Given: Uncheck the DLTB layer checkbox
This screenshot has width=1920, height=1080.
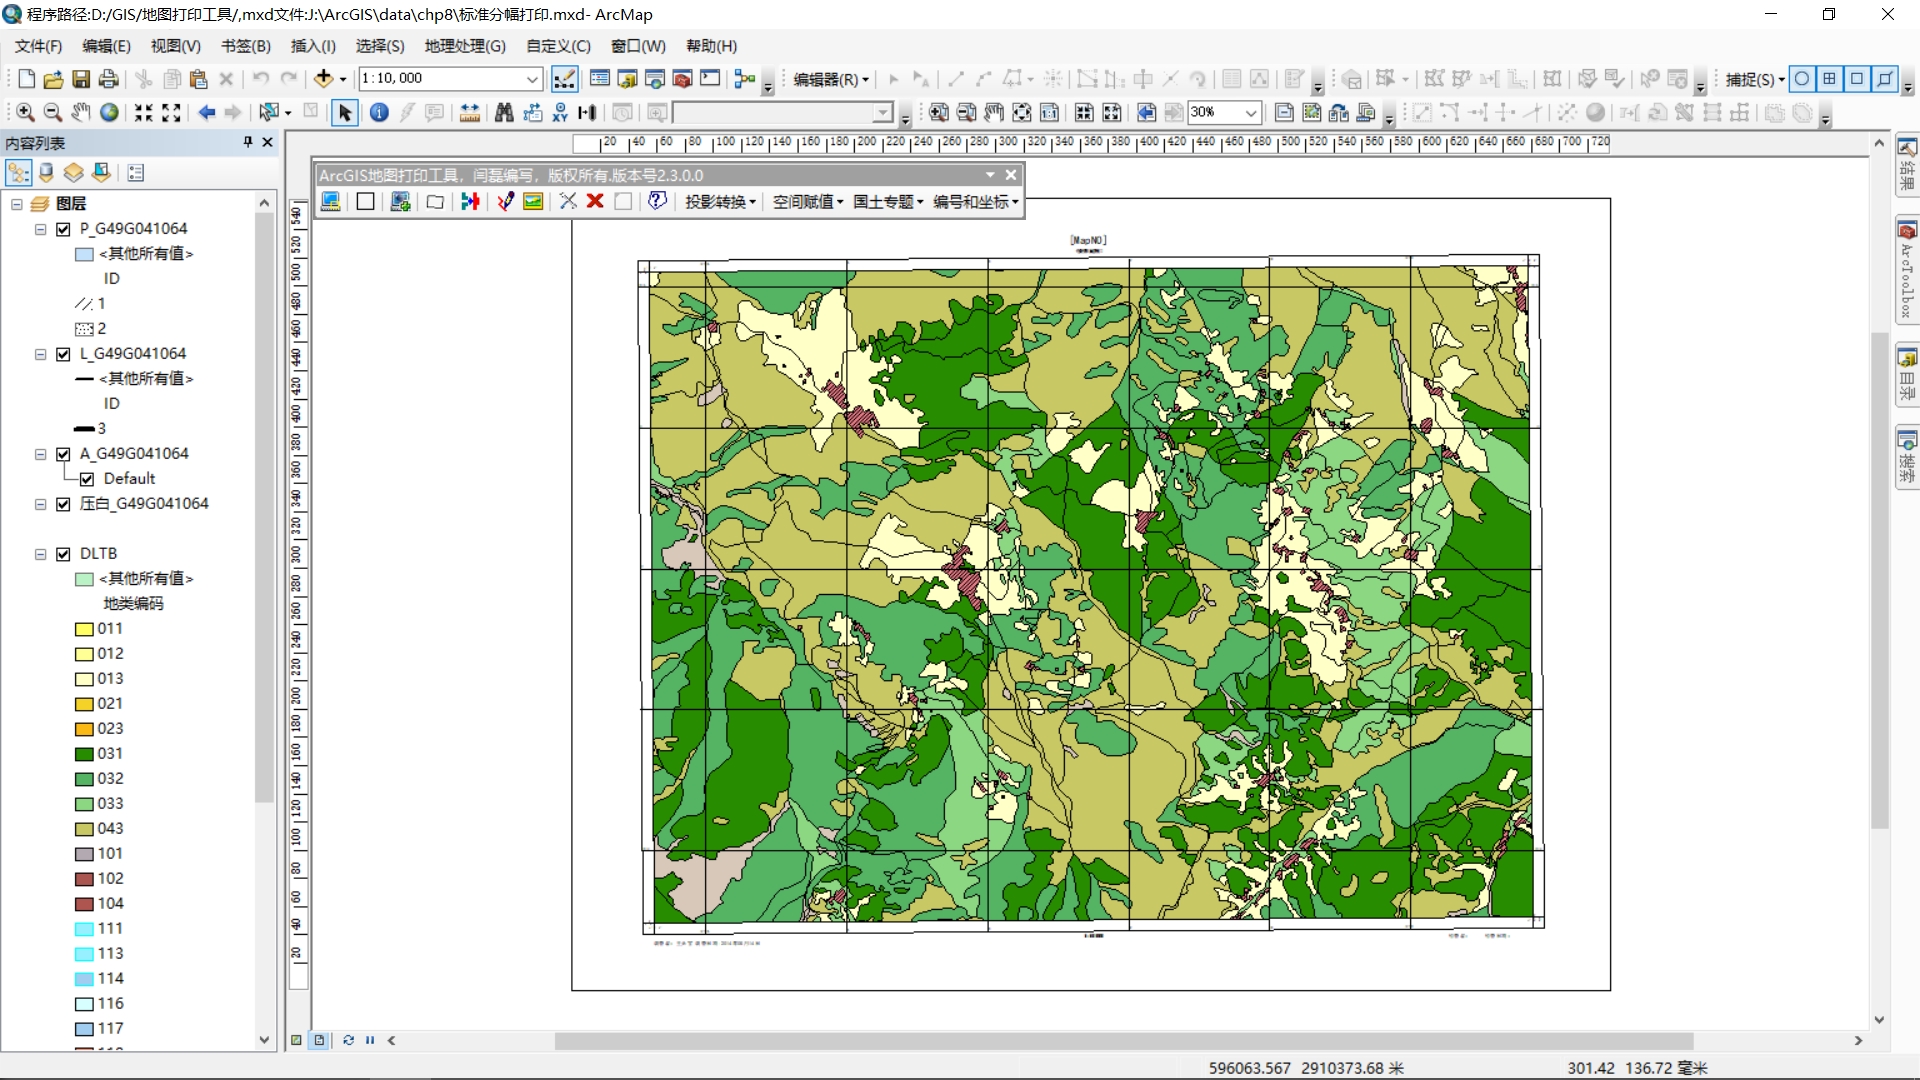Looking at the screenshot, I should [64, 554].
